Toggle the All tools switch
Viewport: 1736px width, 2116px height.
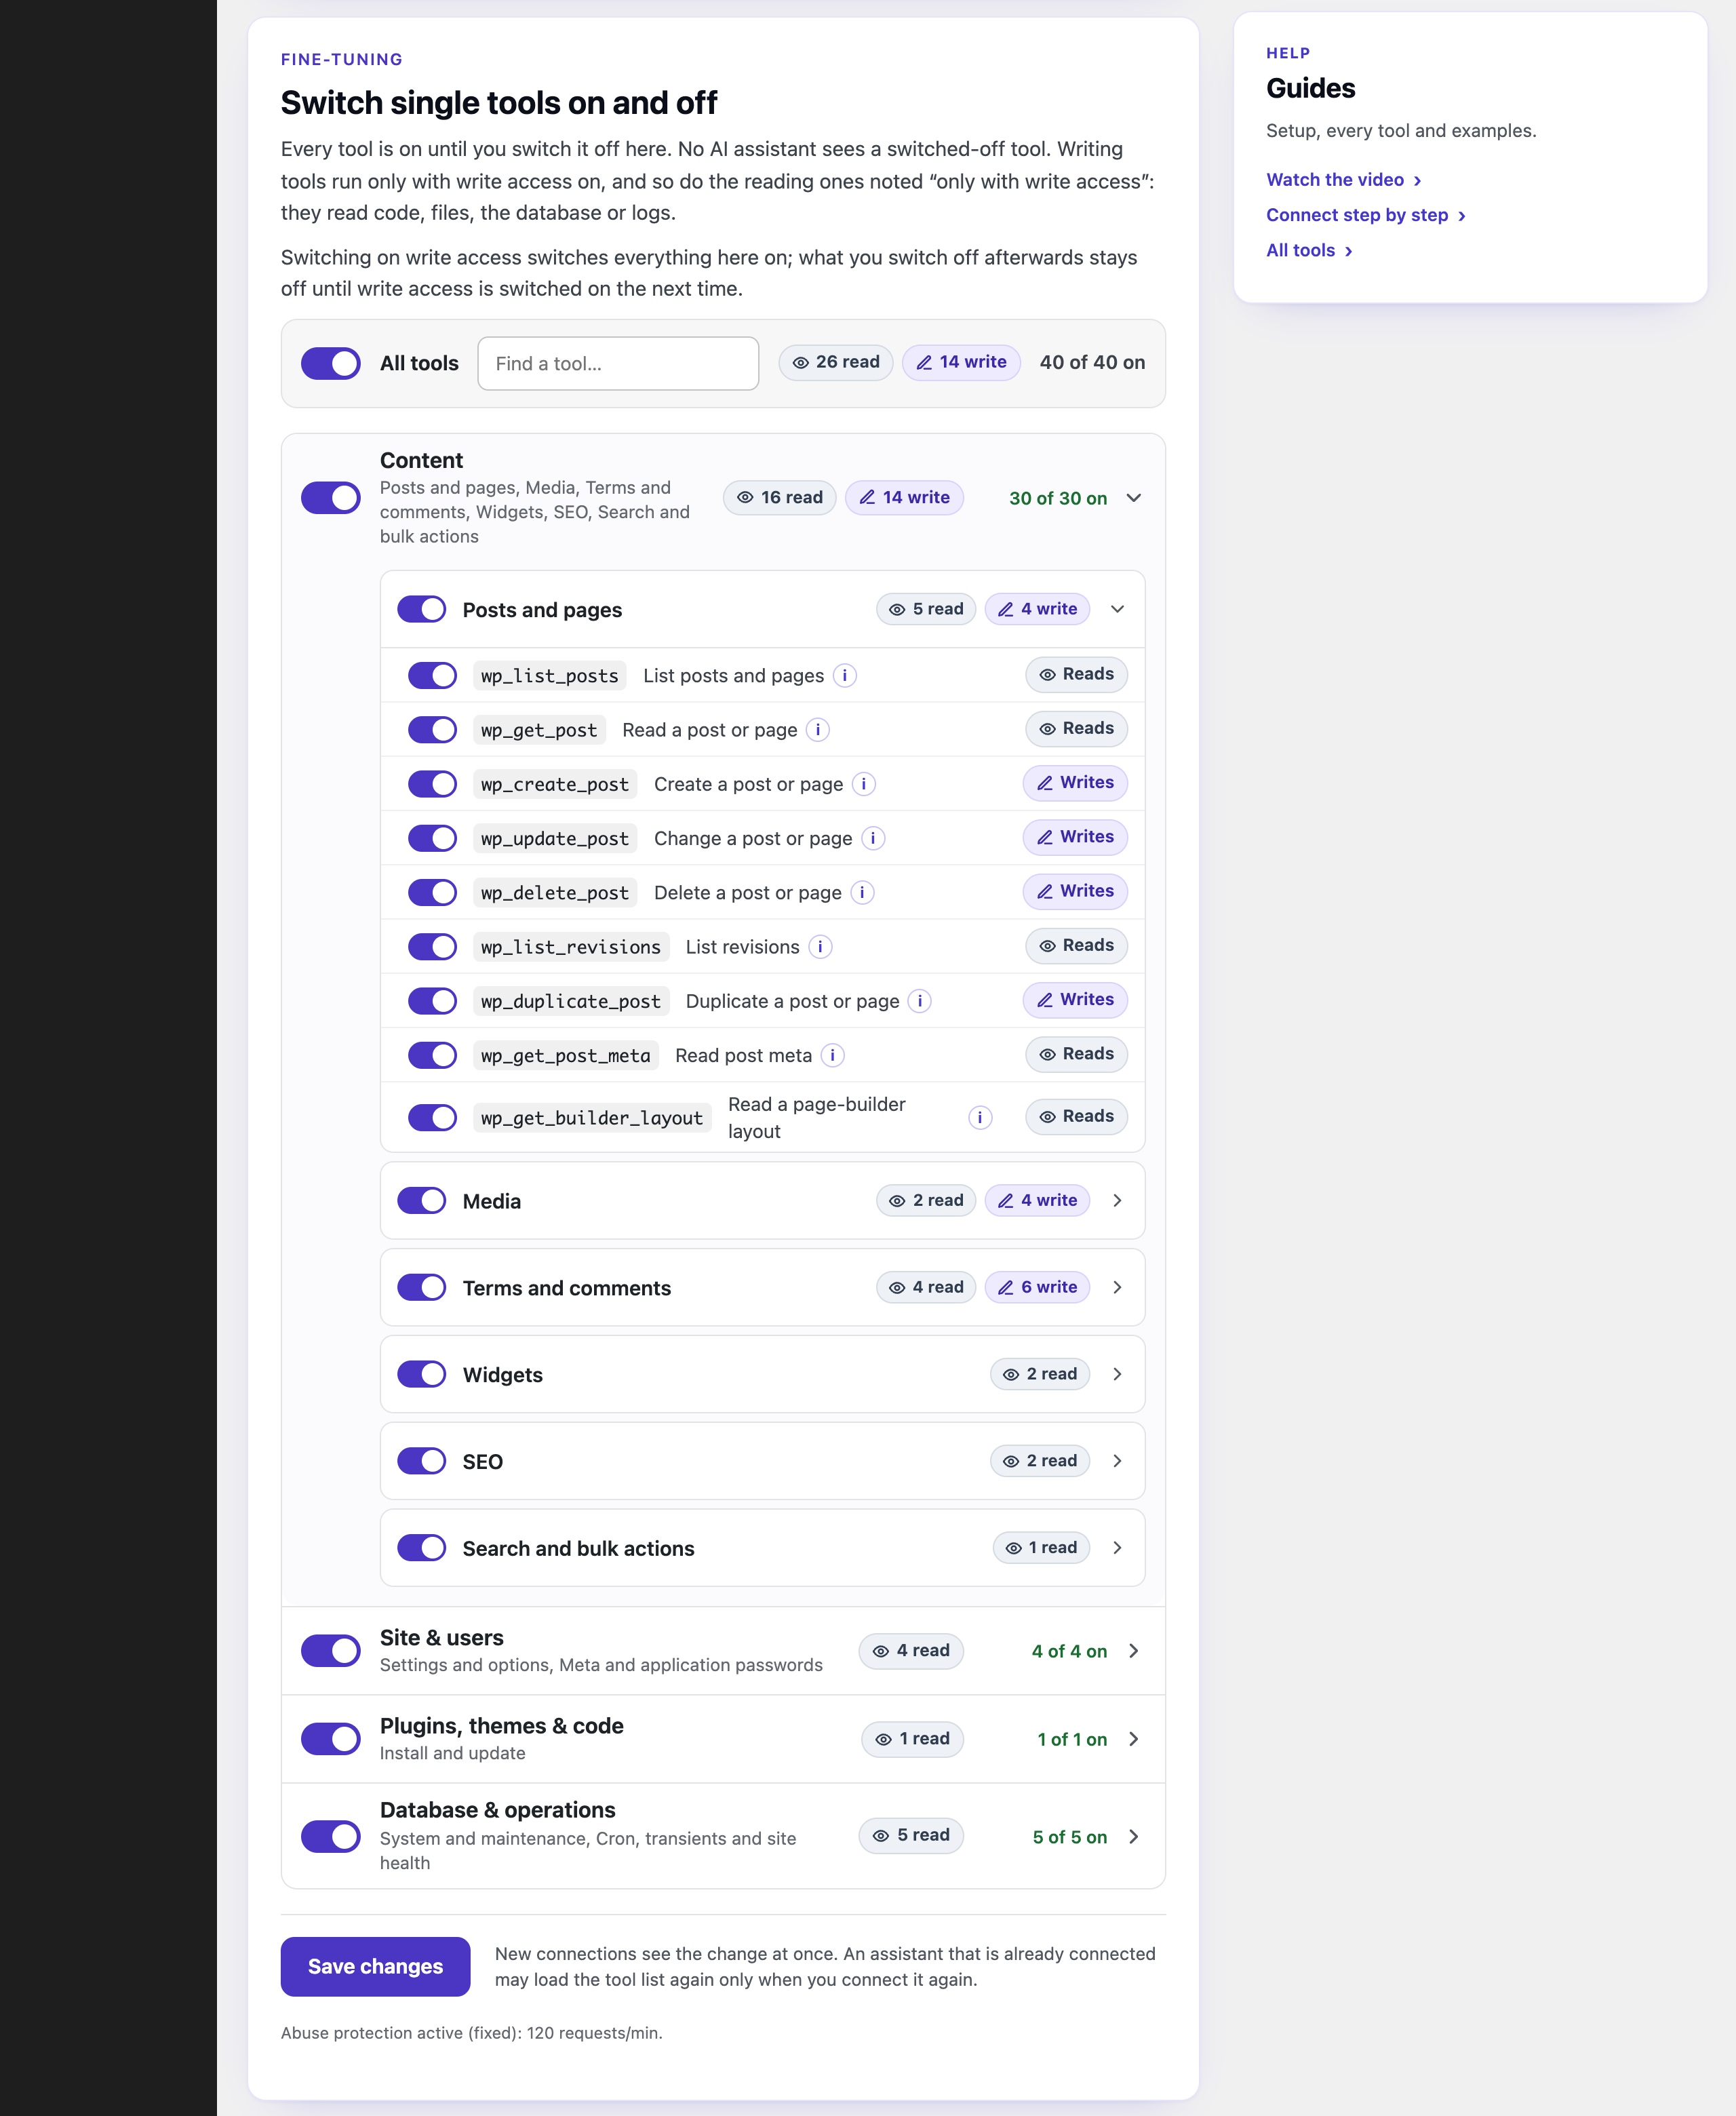click(x=331, y=364)
